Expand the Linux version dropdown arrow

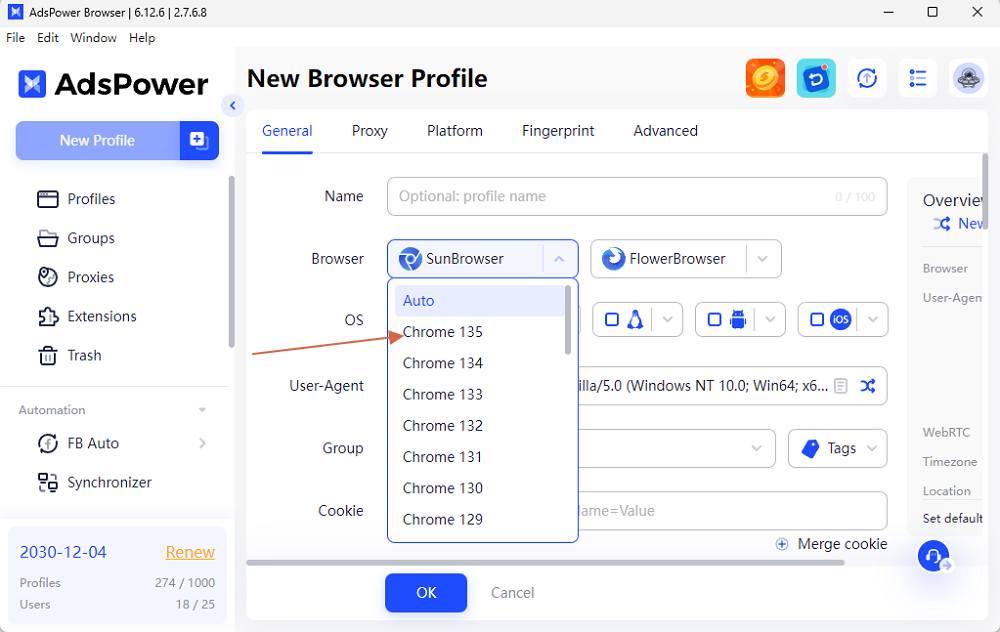[x=668, y=320]
